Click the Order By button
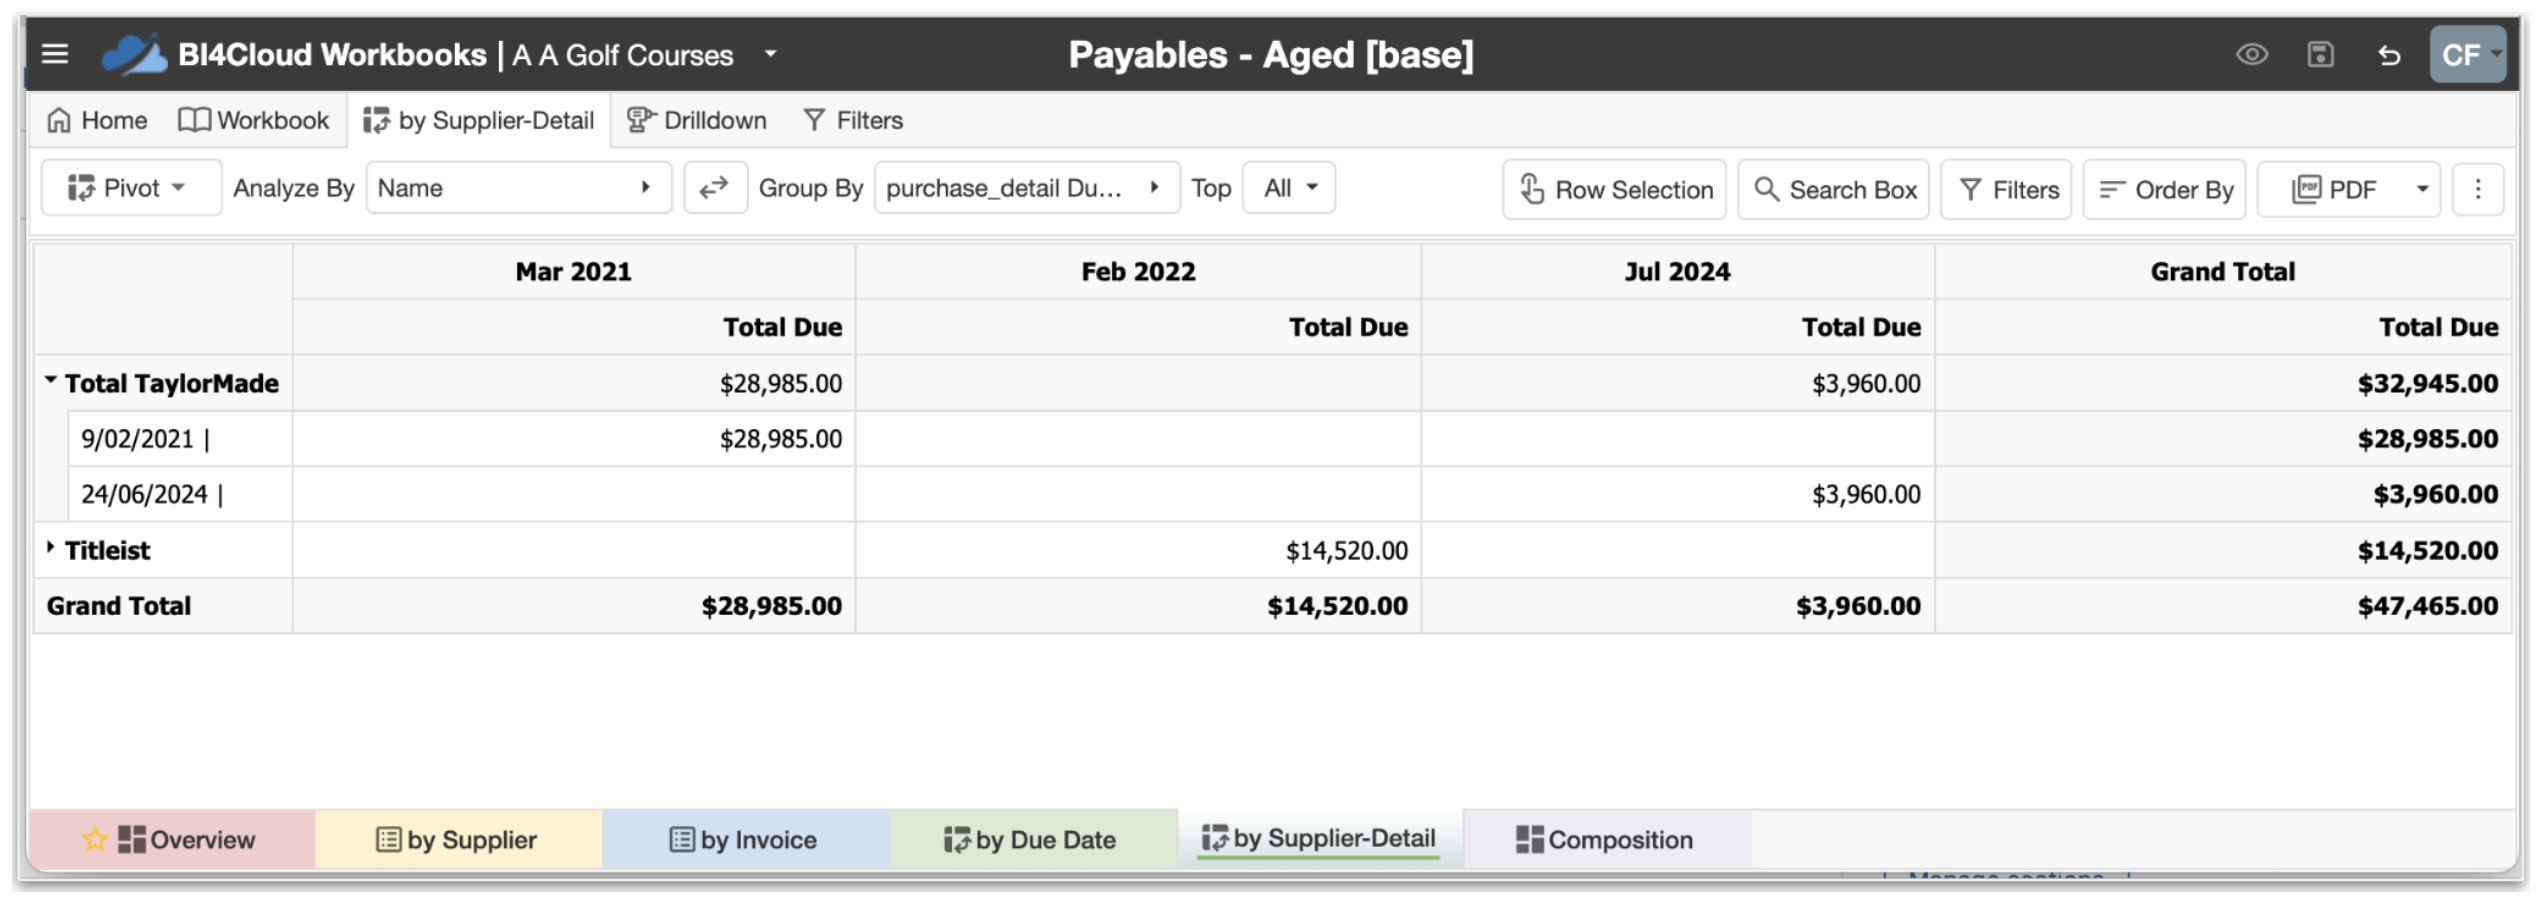Viewport: 2542px width, 904px height. (2164, 189)
